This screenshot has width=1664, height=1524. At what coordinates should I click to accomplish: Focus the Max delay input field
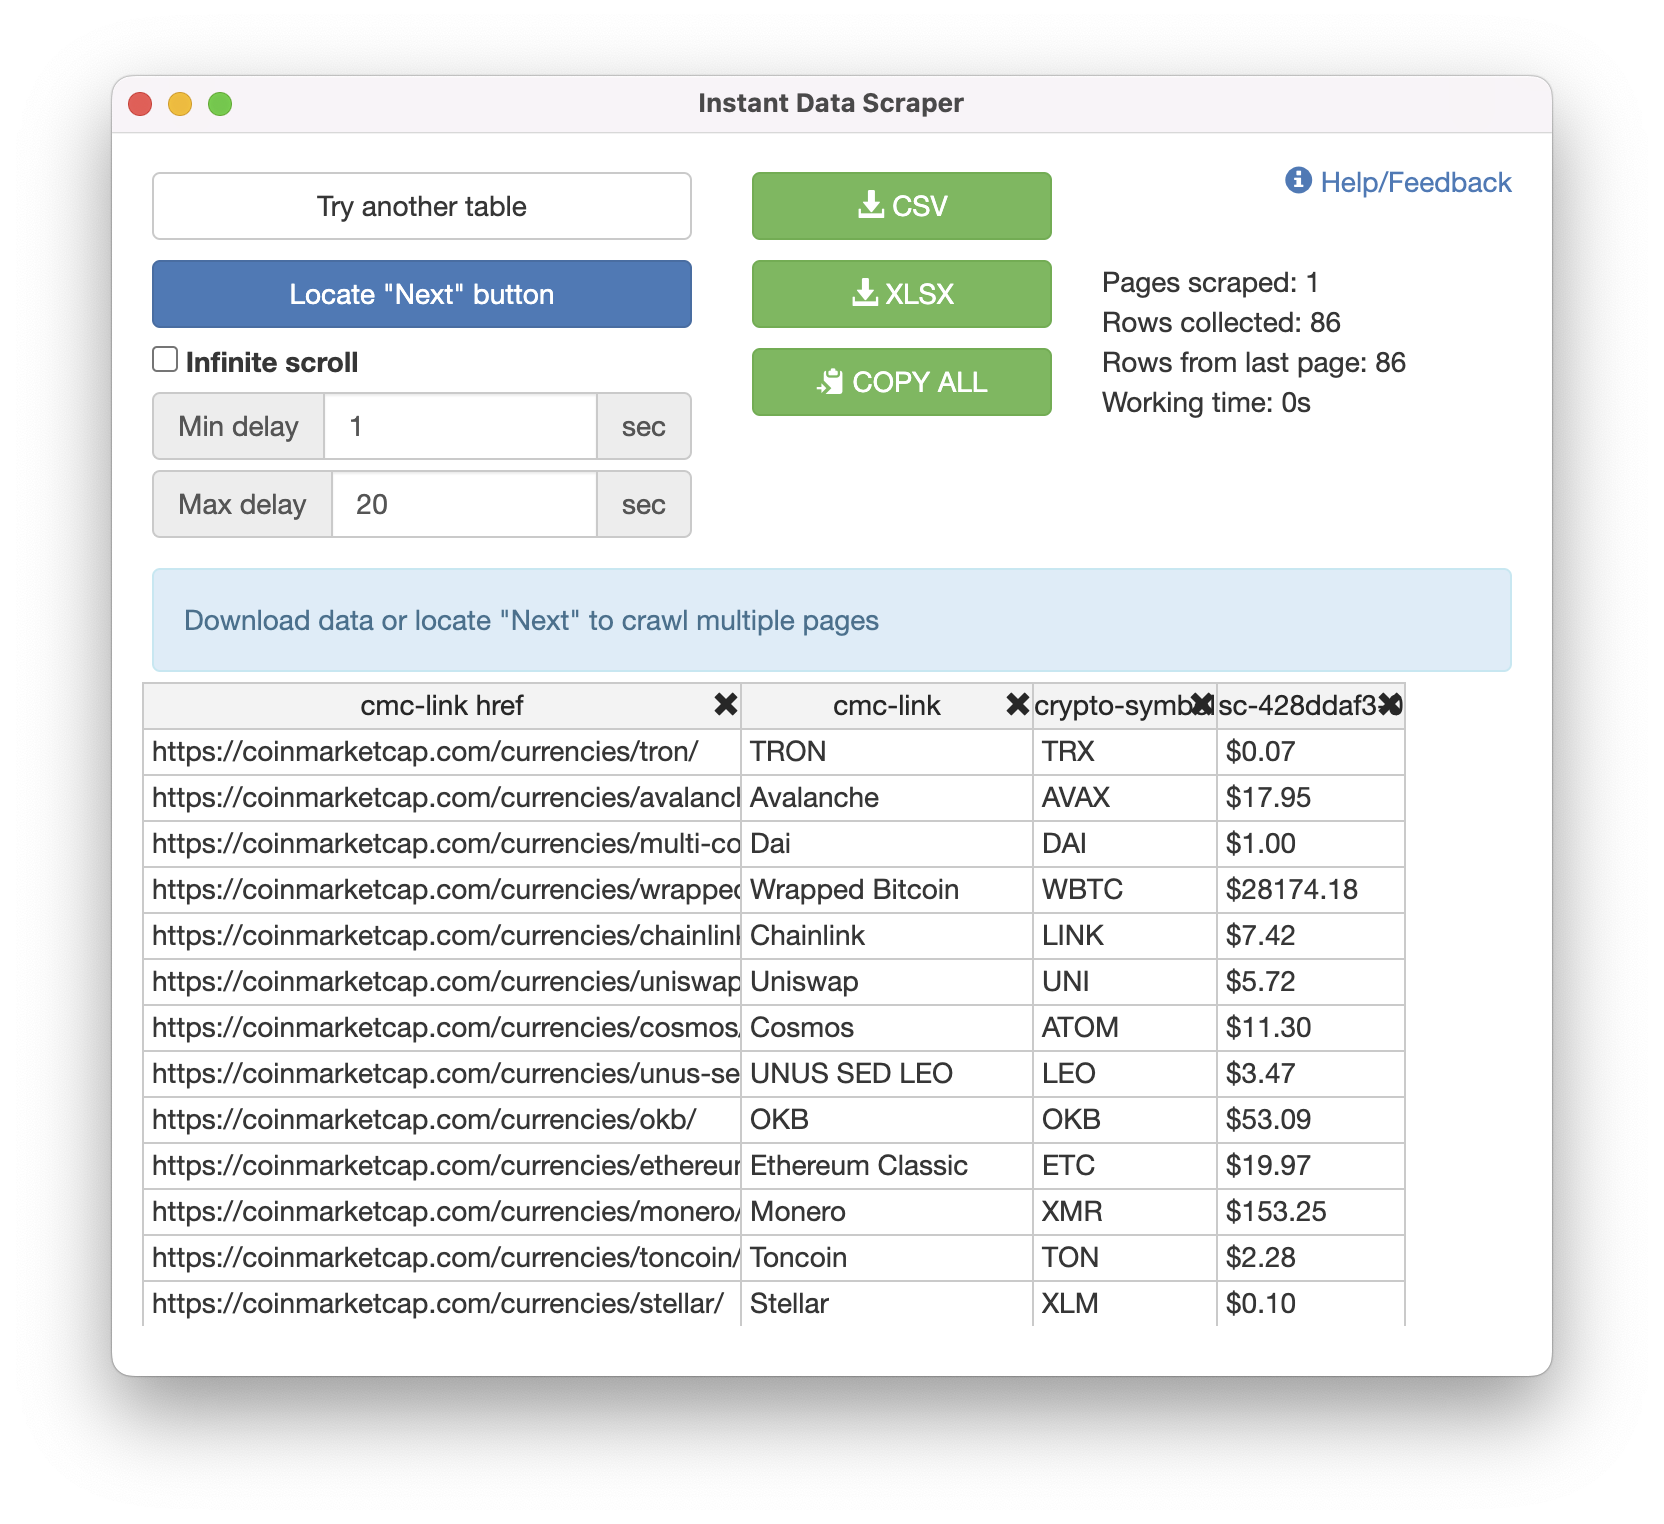point(464,504)
